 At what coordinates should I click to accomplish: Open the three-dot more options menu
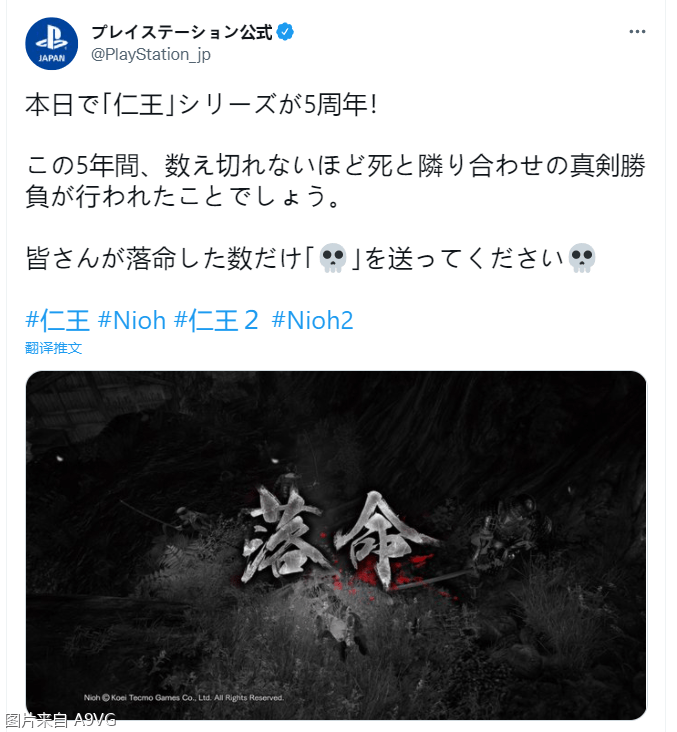coord(637,32)
